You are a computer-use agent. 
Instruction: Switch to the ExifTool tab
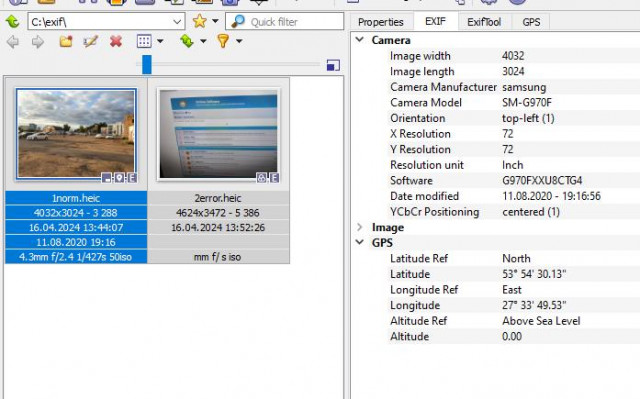pyautogui.click(x=484, y=22)
